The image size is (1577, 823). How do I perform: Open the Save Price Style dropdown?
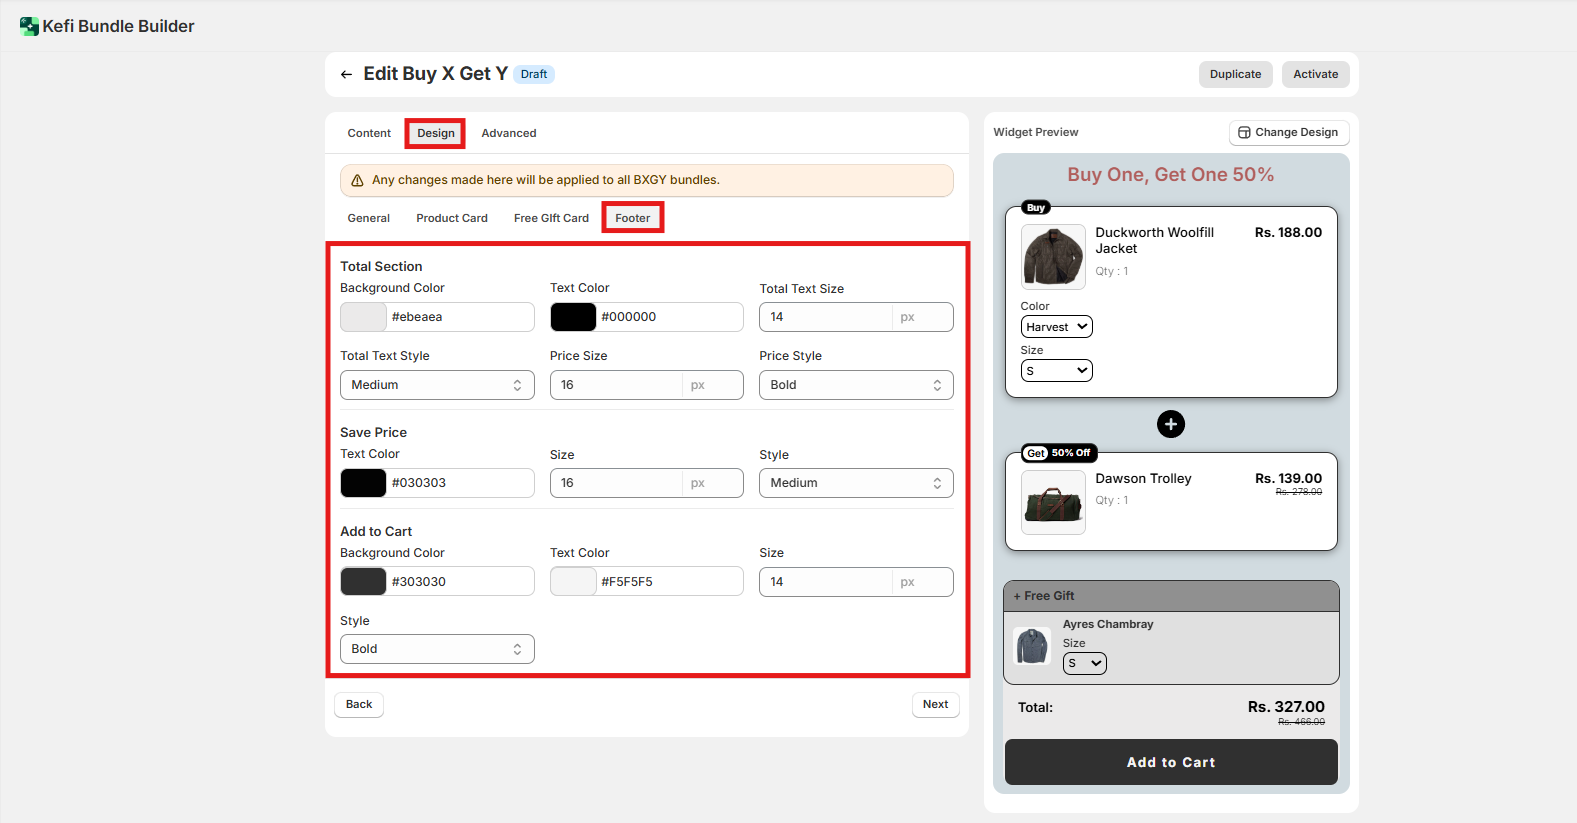855,483
